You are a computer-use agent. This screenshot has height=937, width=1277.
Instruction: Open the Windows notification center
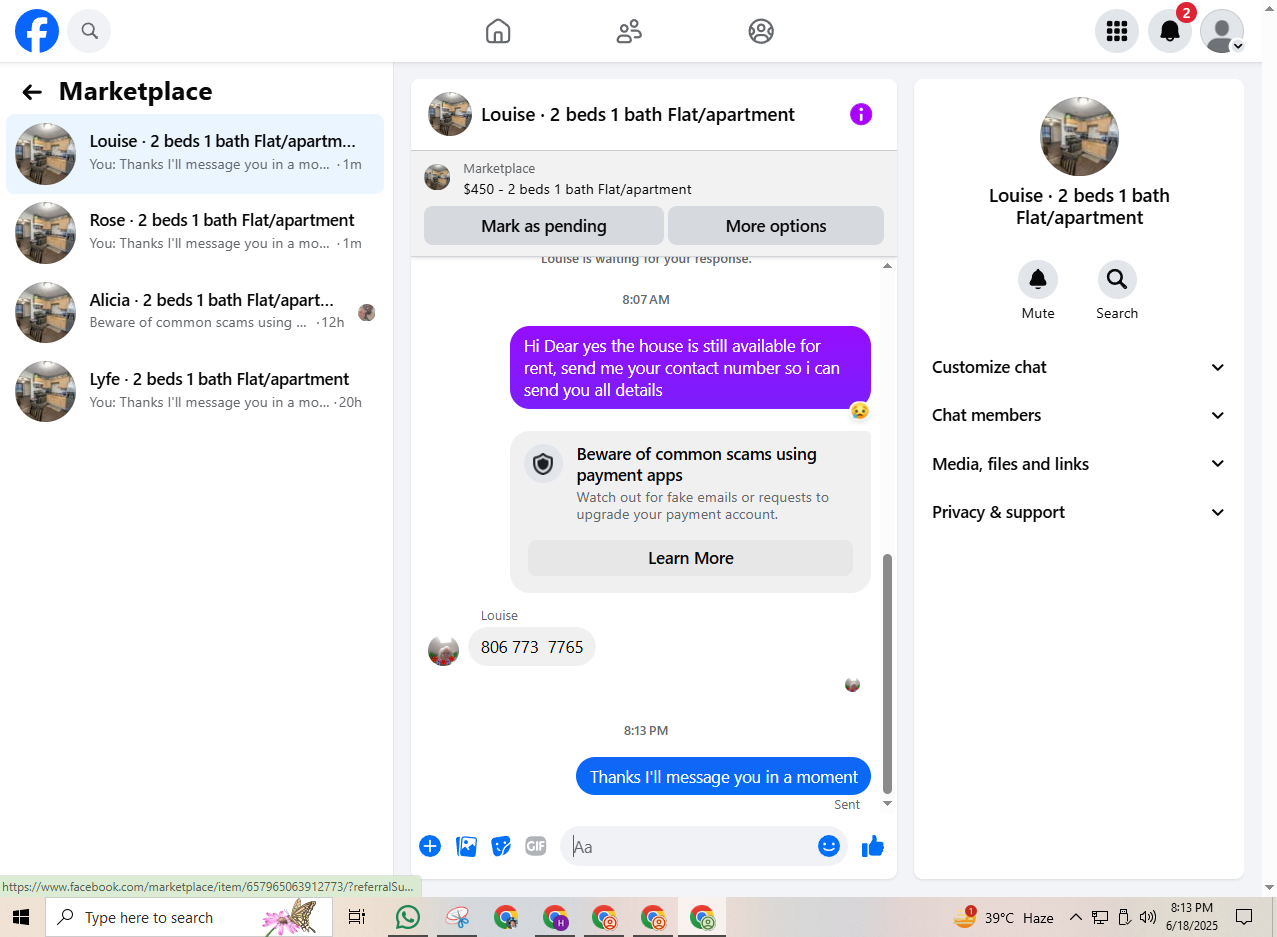point(1244,917)
